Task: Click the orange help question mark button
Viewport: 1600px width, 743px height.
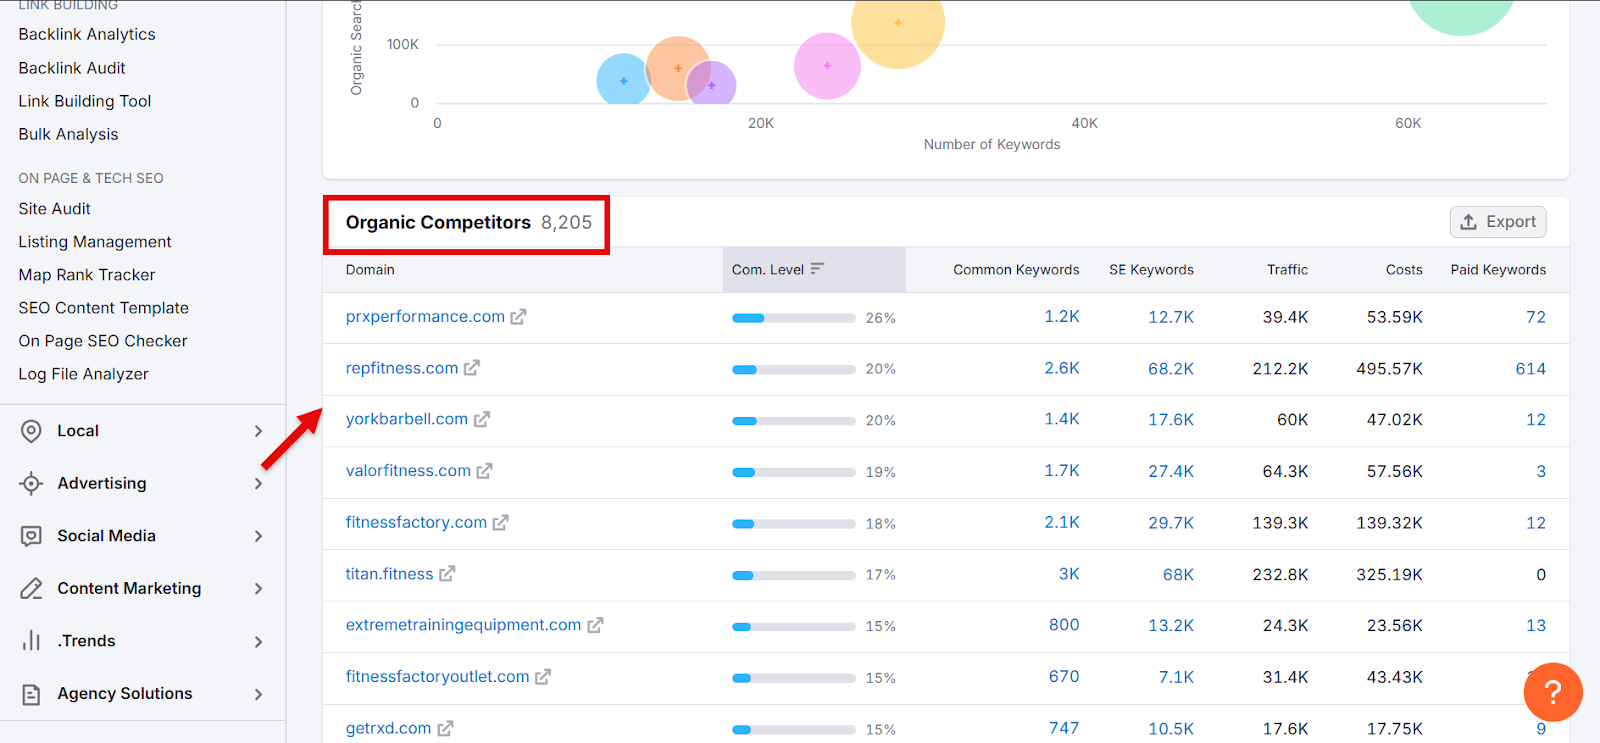Action: 1553,692
